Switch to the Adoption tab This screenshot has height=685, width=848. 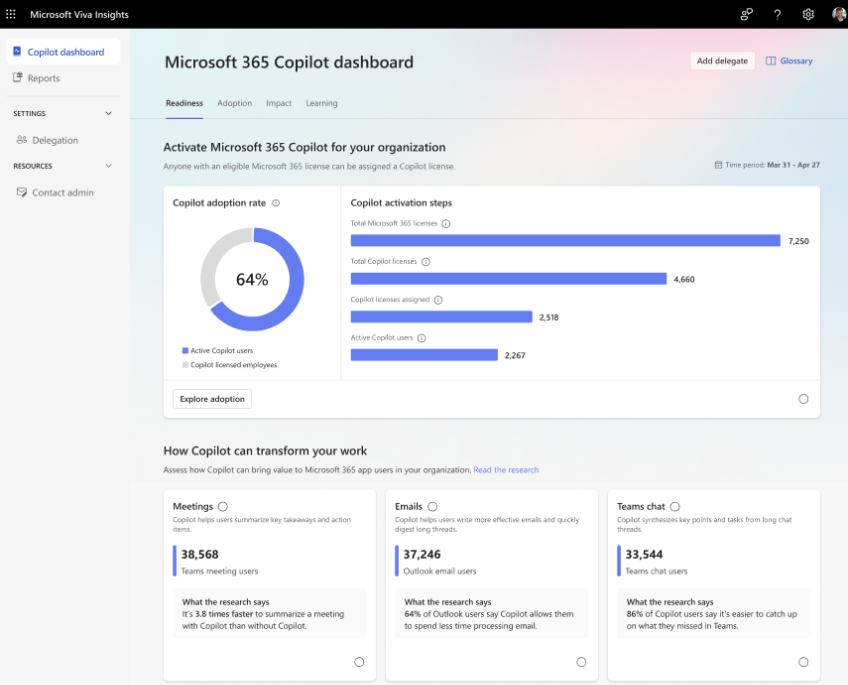click(235, 103)
